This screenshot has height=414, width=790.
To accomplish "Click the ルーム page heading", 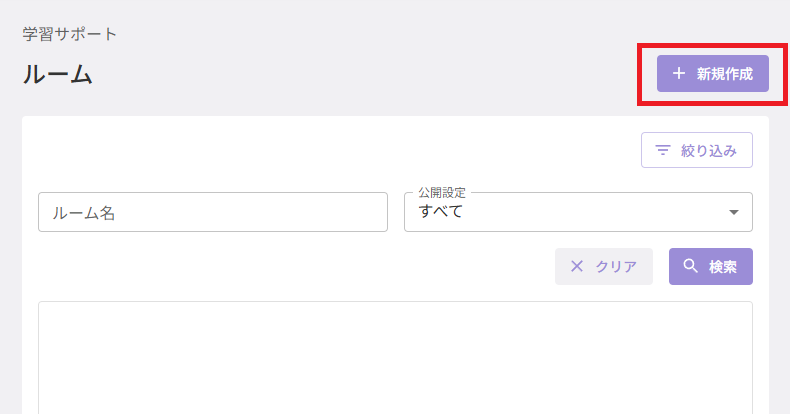I will click(57, 75).
